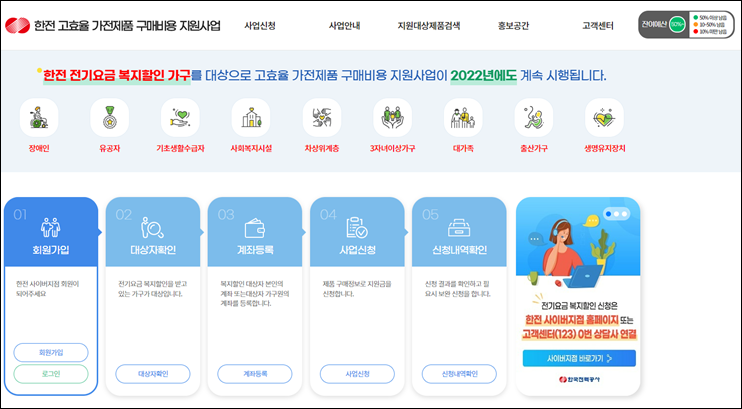Click the 사이버지점 바로가기 button
The height and width of the screenshot is (409, 742).
(579, 358)
